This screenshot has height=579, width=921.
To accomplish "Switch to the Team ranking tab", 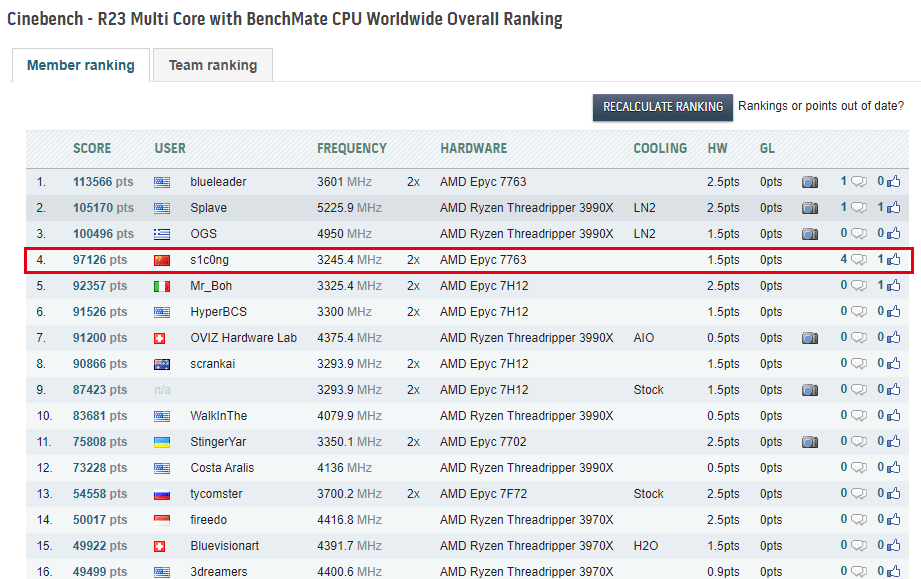I will click(x=213, y=65).
